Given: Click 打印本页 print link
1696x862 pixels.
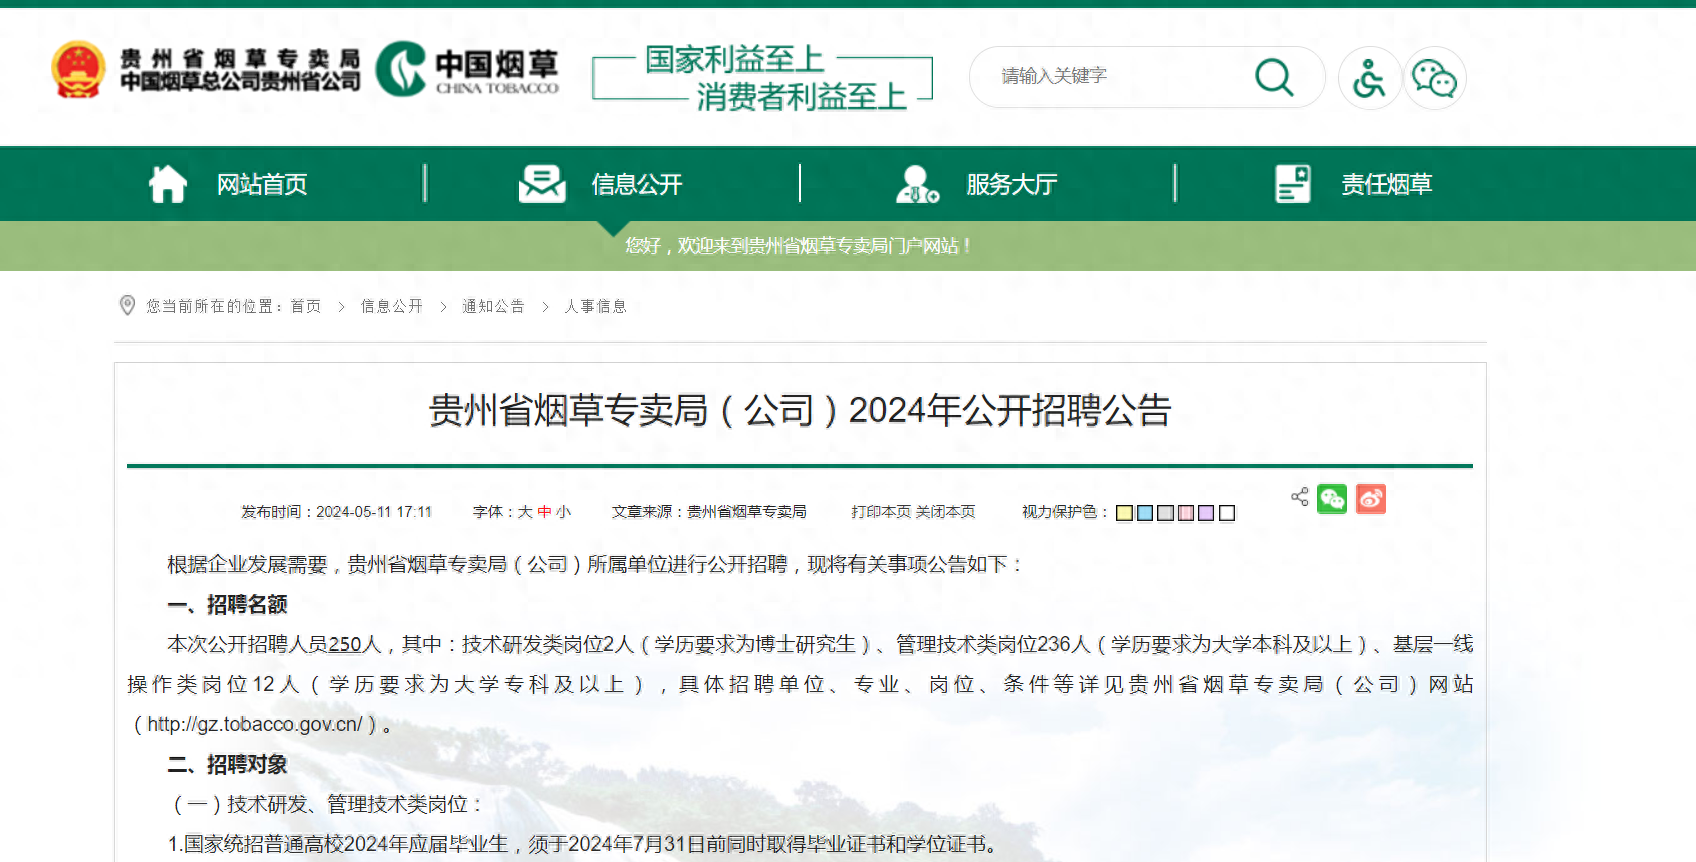Looking at the screenshot, I should click(881, 512).
